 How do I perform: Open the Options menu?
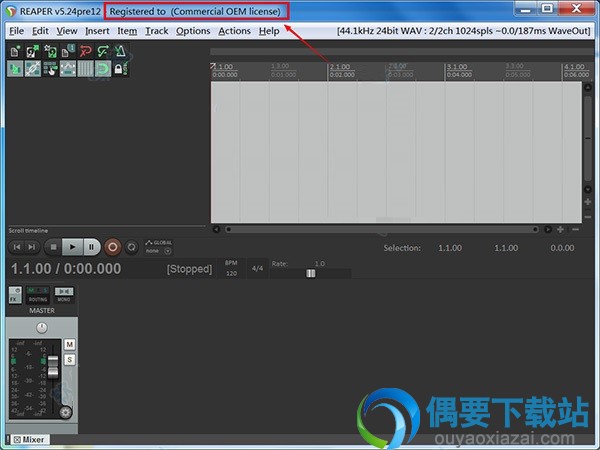point(193,31)
